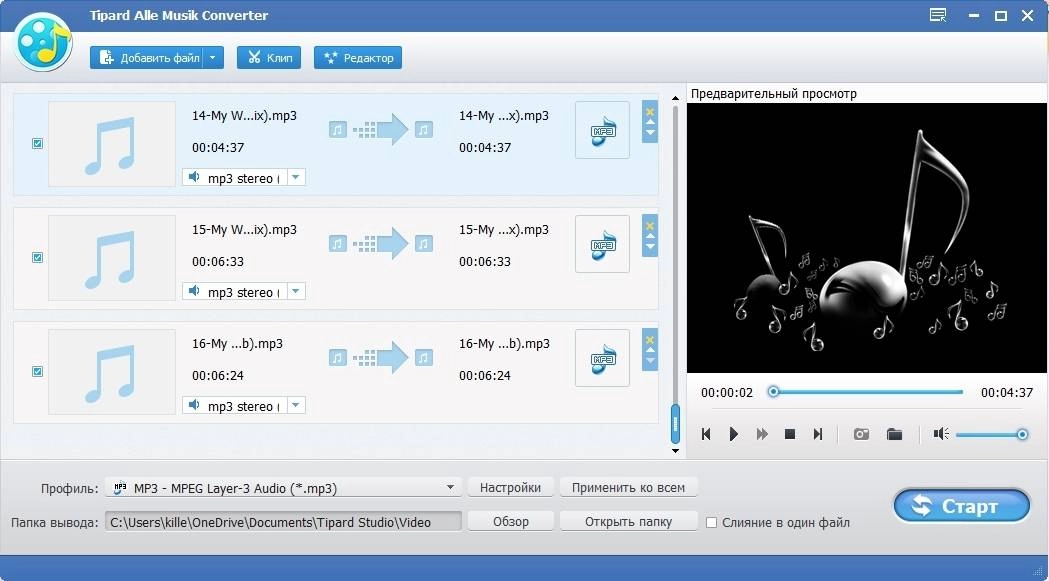Skip to next track in preview
1049x581 pixels.
click(818, 434)
